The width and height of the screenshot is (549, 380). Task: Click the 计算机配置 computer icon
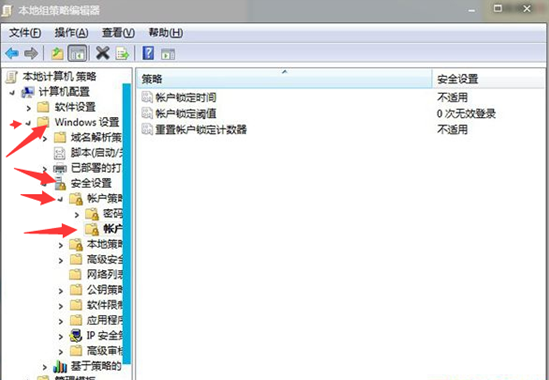pos(28,92)
